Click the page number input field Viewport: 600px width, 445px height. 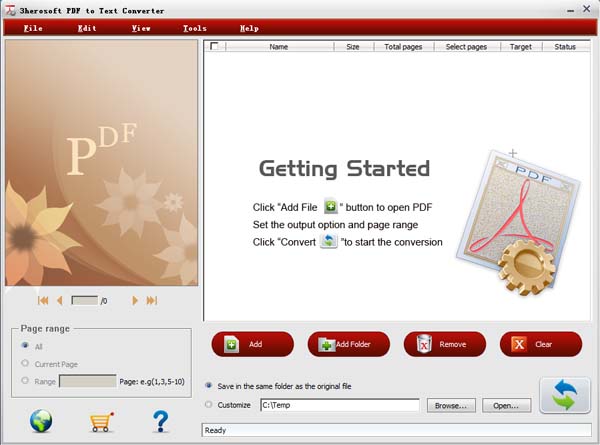[85, 300]
